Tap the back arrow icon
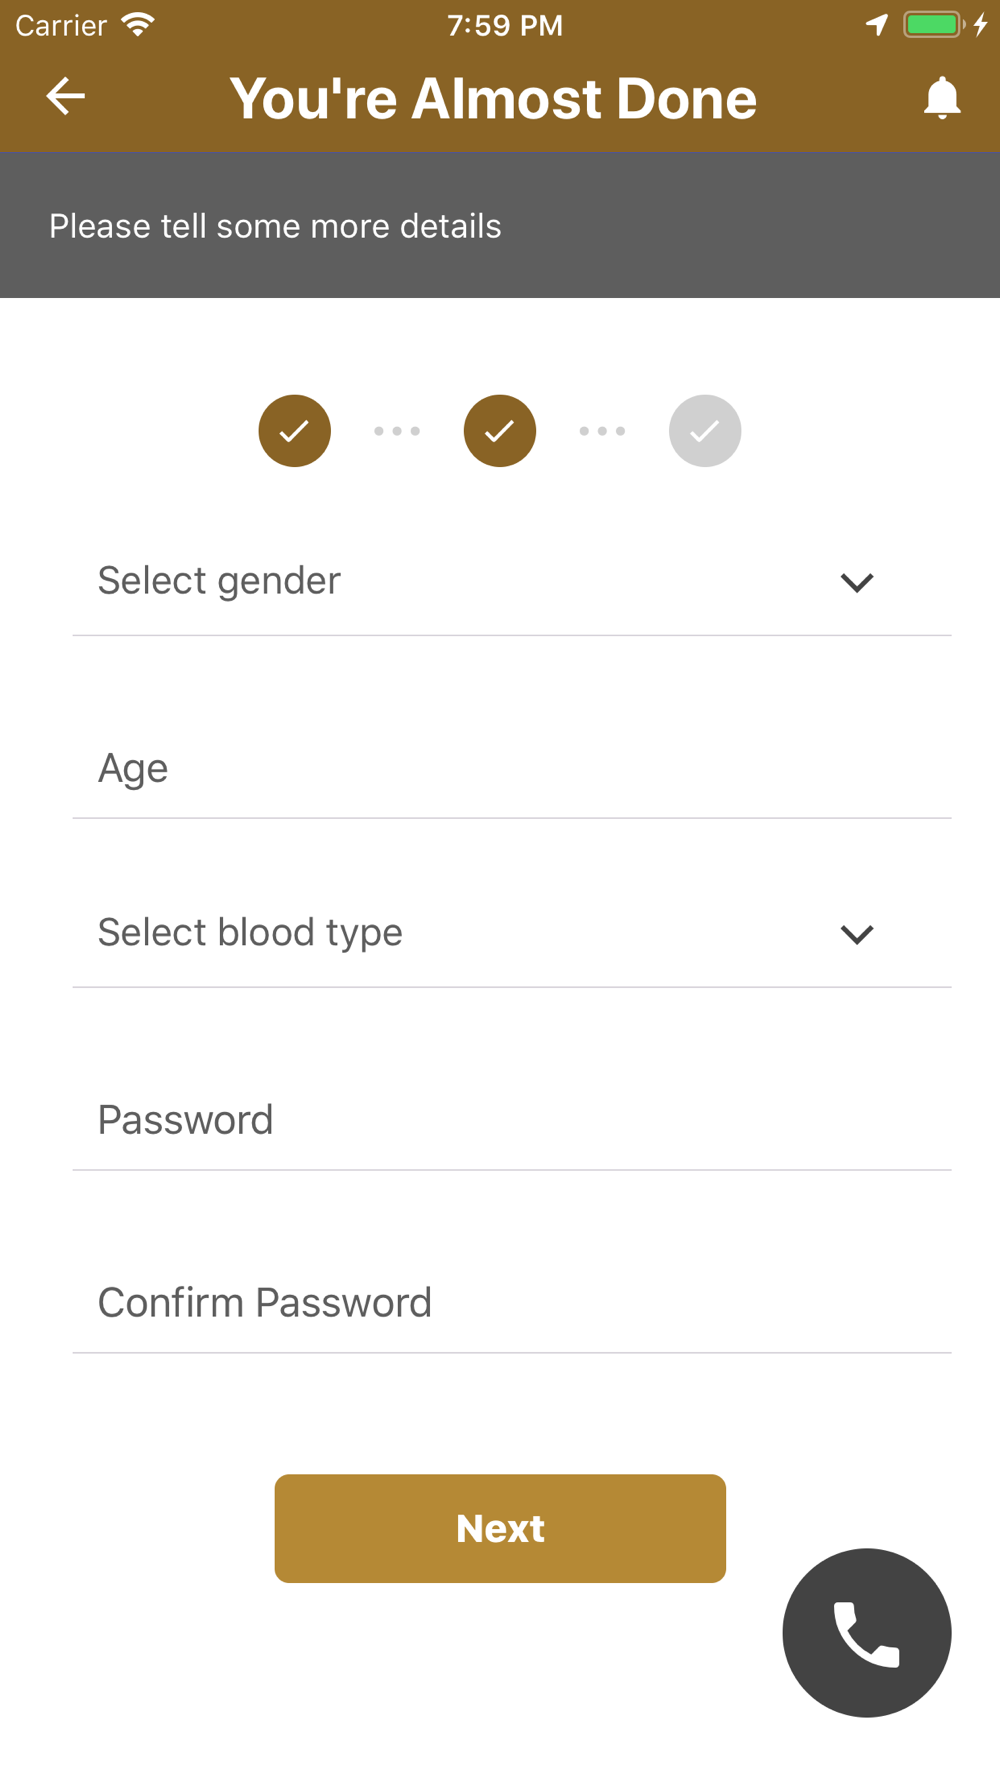The image size is (1000, 1778). click(66, 97)
